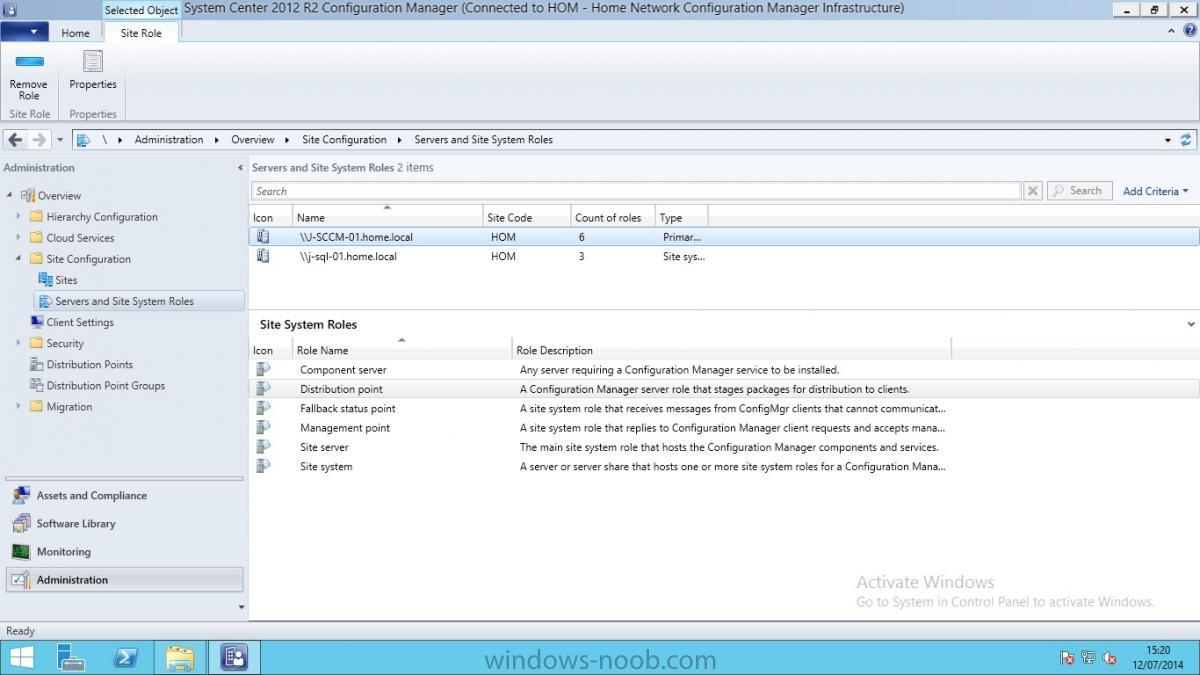Collapse the Overview tree node

(x=10, y=195)
